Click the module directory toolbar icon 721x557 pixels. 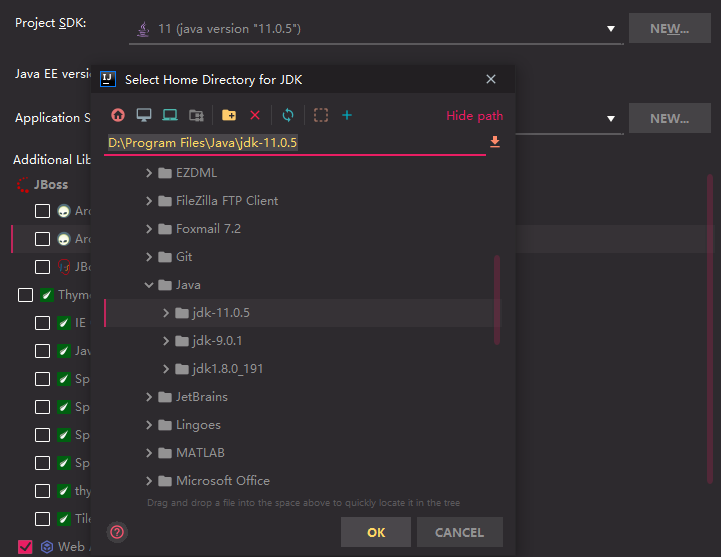coord(196,115)
